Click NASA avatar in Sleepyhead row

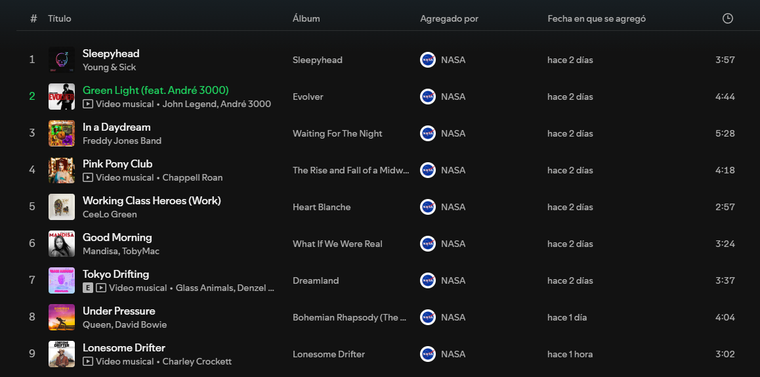point(428,60)
